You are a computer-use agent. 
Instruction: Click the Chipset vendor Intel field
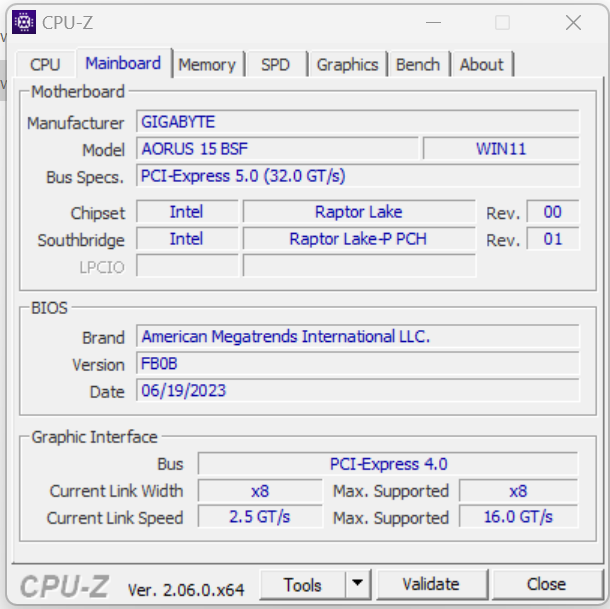pyautogui.click(x=187, y=212)
